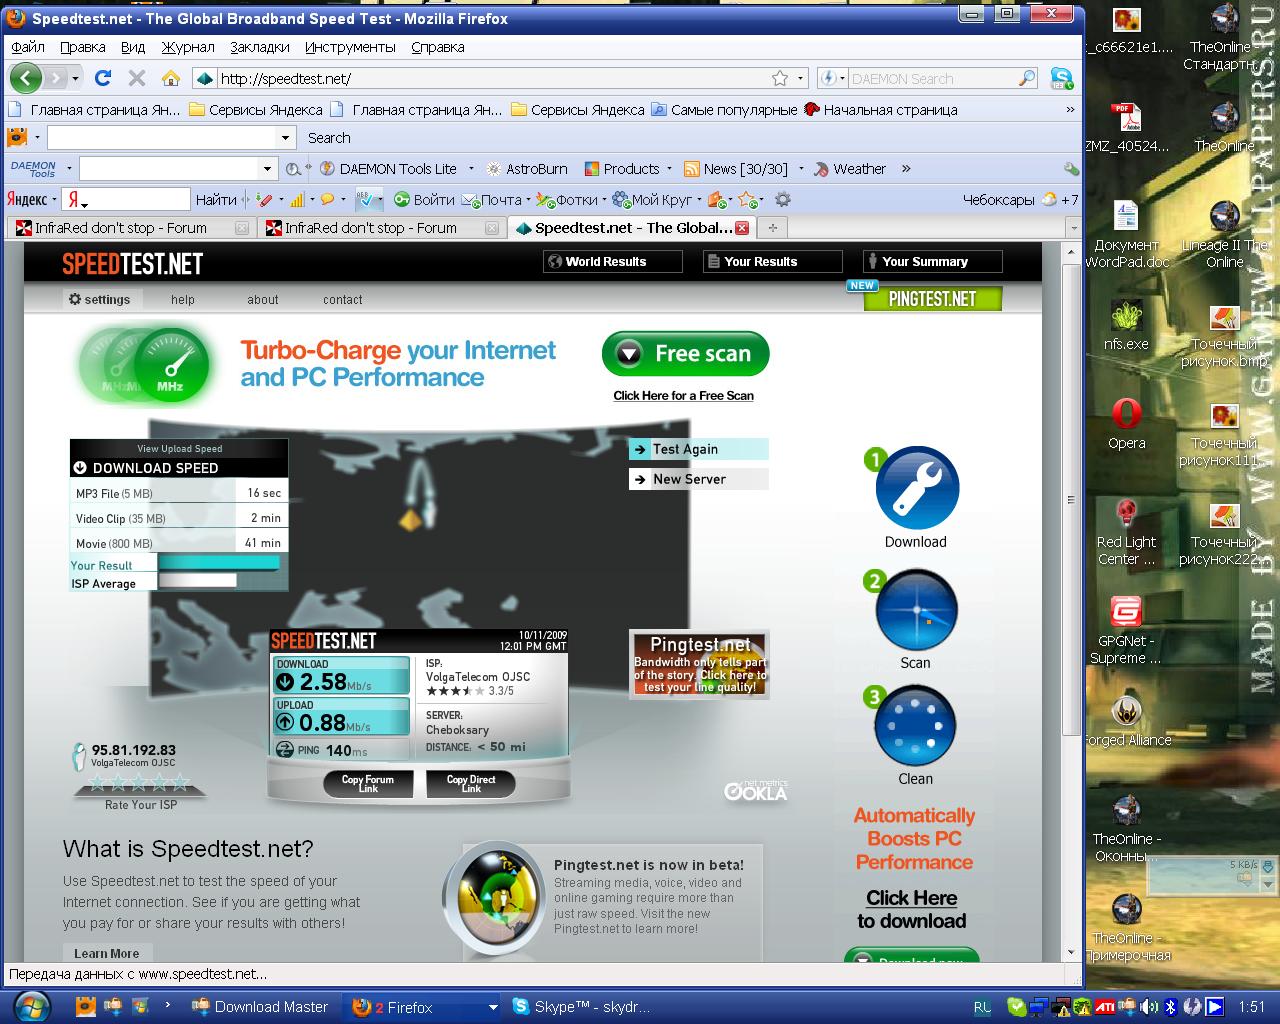Click the New Server button
1280x1024 pixels.
pyautogui.click(x=698, y=479)
